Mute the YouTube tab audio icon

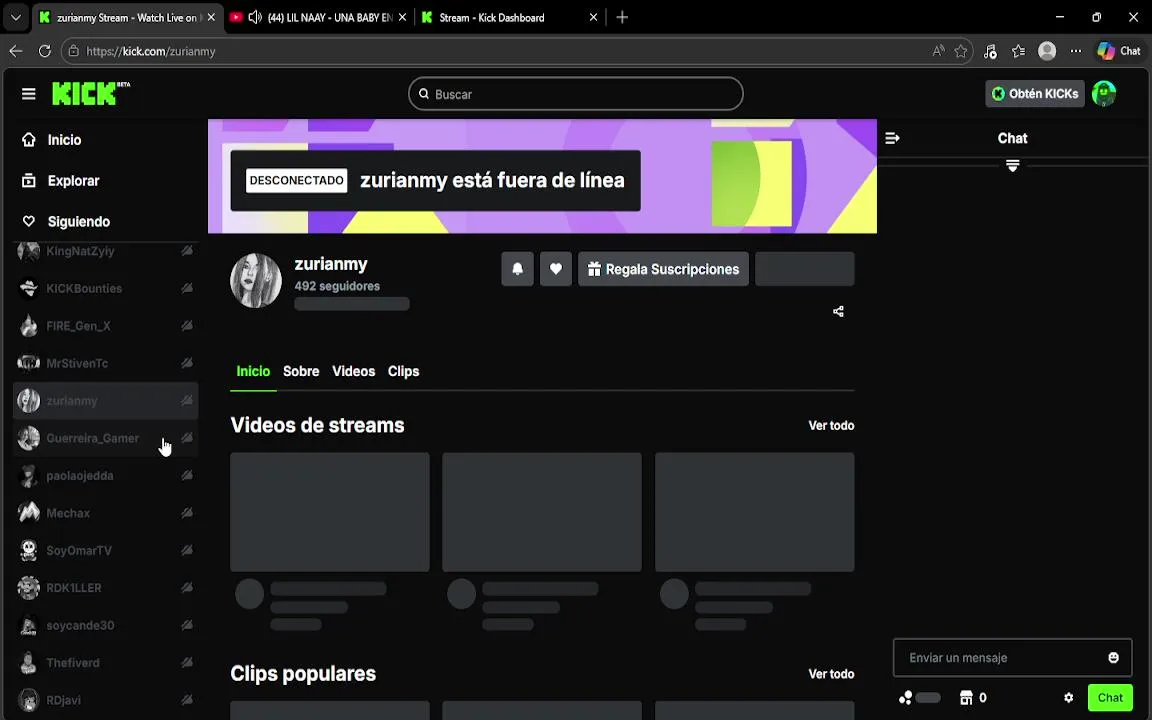coord(255,18)
